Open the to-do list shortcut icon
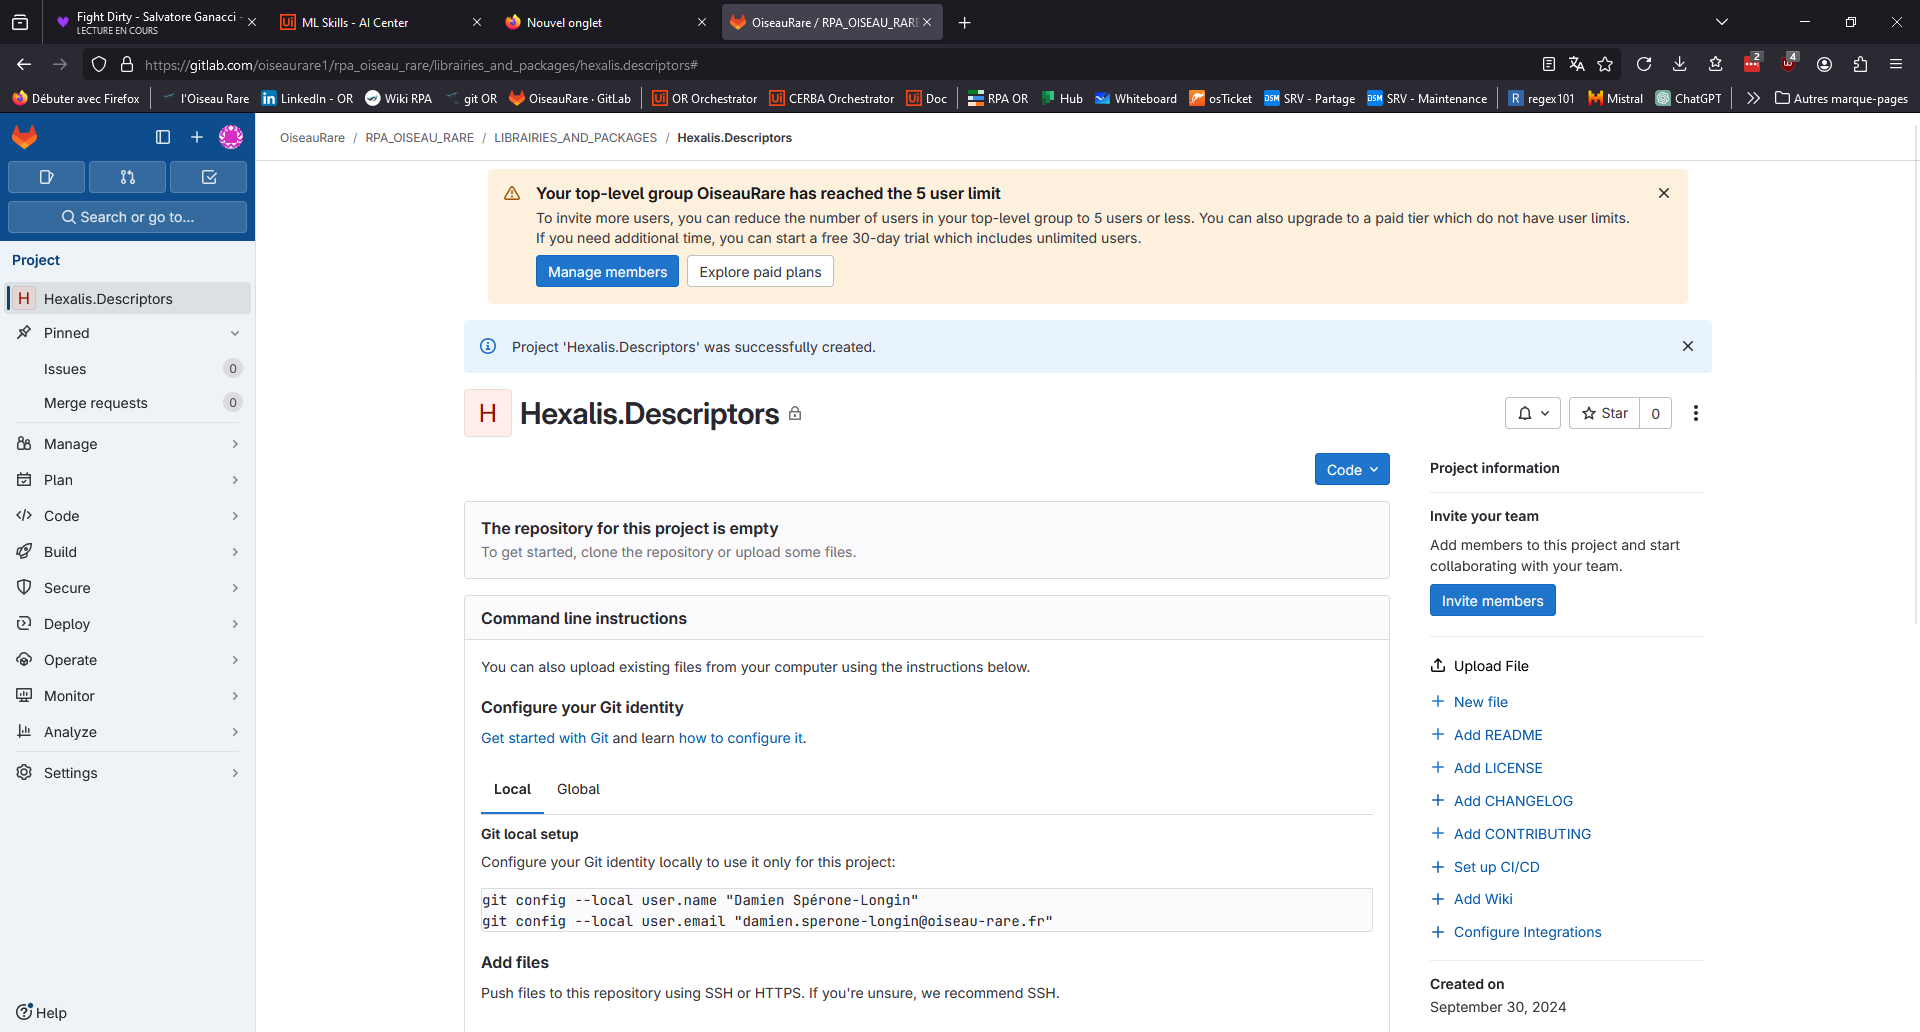The width and height of the screenshot is (1920, 1032). pyautogui.click(x=208, y=177)
